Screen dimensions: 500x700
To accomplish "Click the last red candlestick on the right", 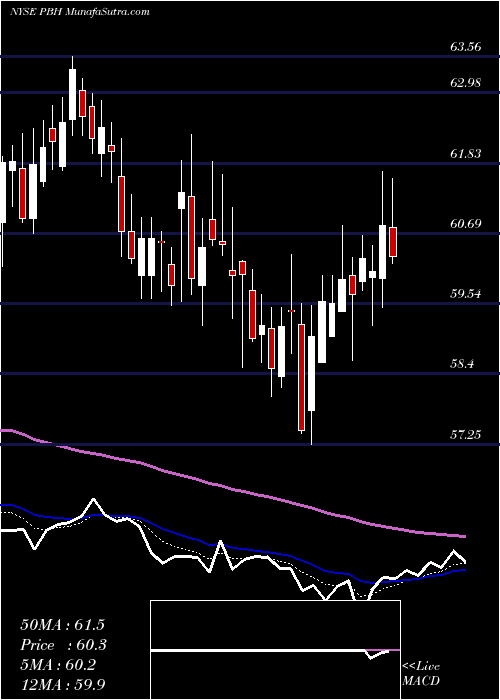I will tap(393, 242).
